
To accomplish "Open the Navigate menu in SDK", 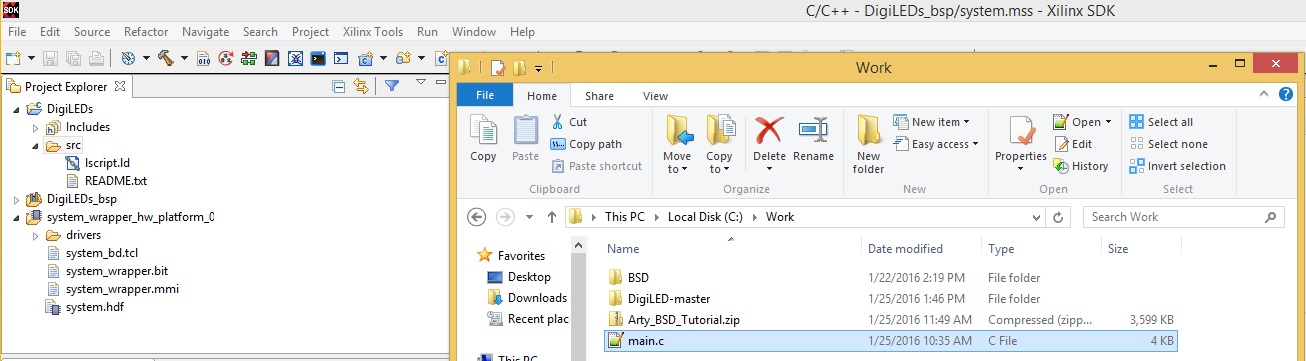I will 205,32.
